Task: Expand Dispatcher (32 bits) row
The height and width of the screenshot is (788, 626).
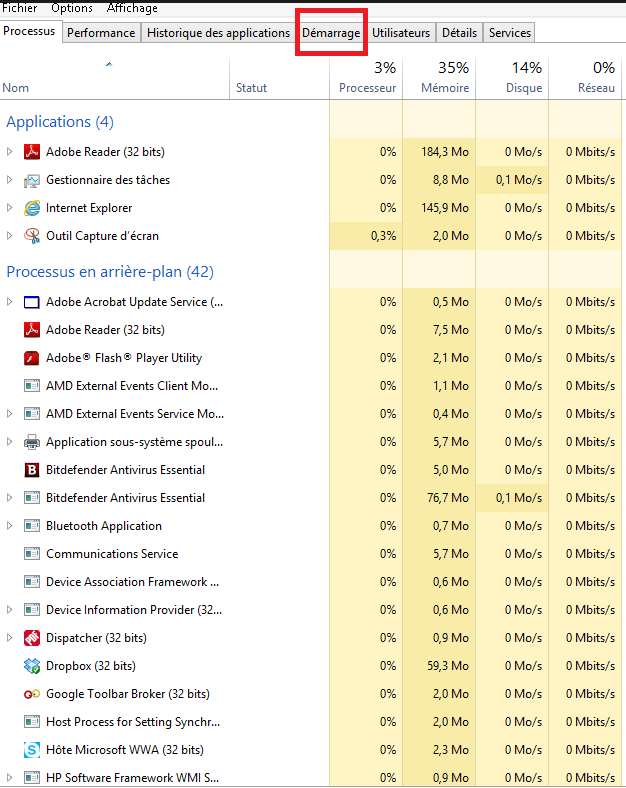Action: coord(9,638)
